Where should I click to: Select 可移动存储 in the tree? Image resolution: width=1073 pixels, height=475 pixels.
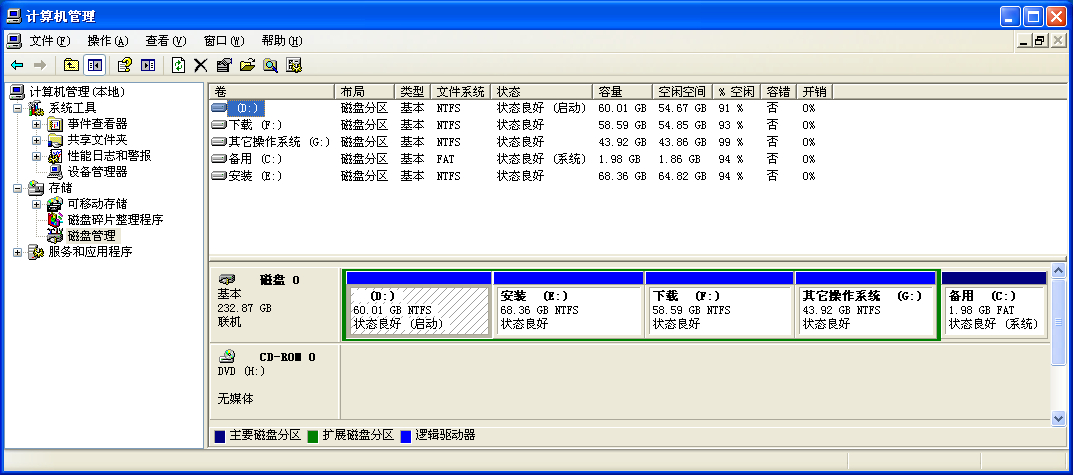(97, 204)
